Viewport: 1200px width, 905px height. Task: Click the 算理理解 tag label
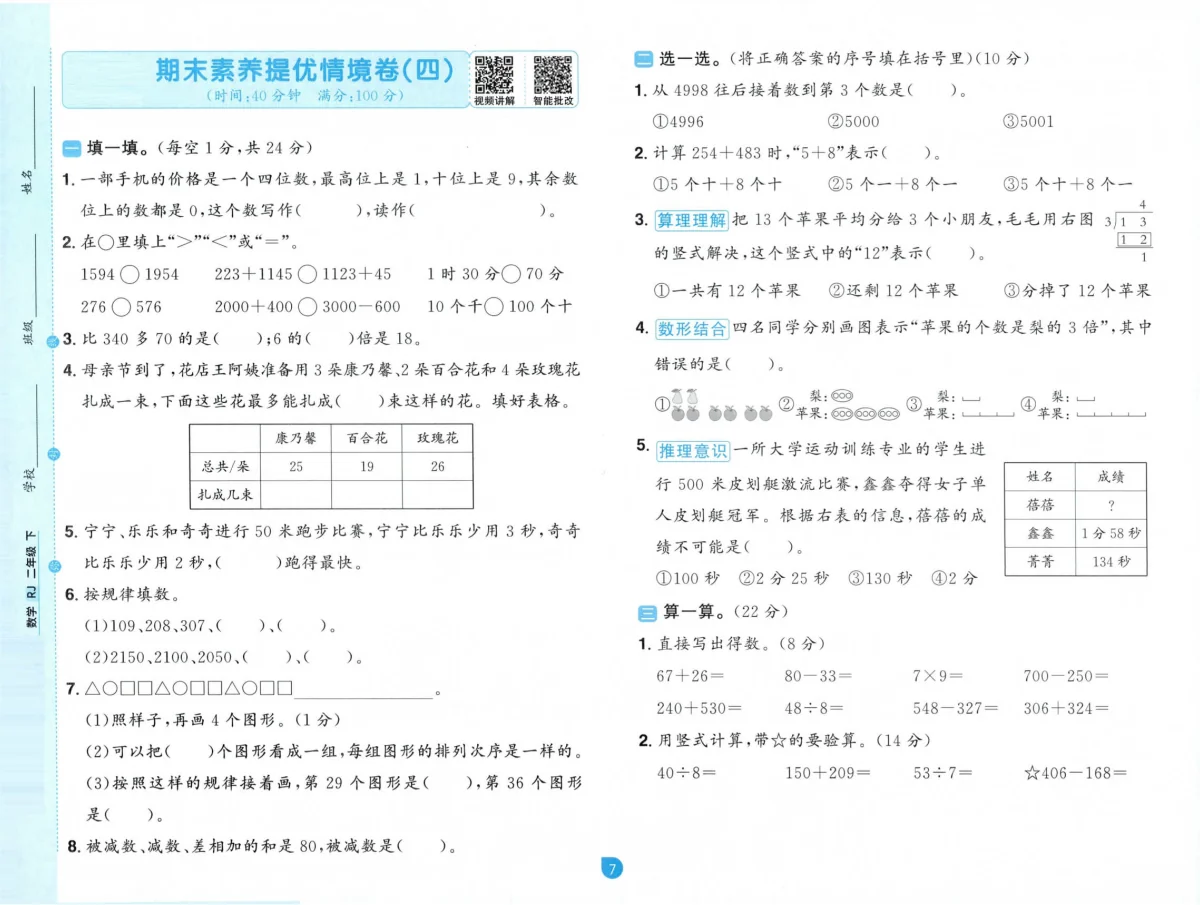tap(692, 220)
